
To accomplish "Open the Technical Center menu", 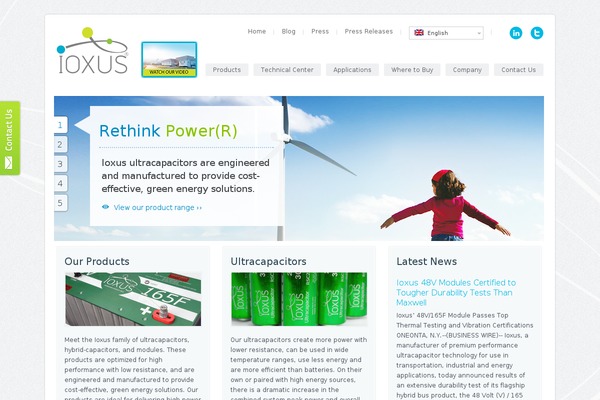I will [287, 70].
